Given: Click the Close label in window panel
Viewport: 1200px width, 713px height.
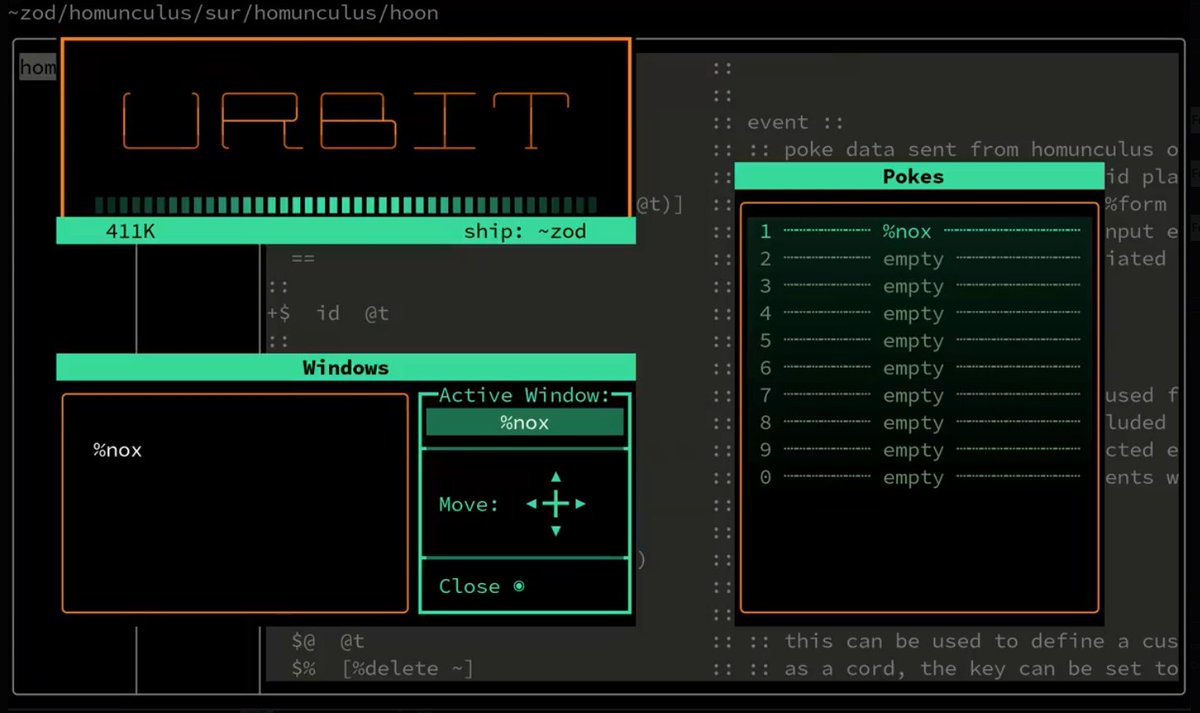Looking at the screenshot, I should click(469, 586).
